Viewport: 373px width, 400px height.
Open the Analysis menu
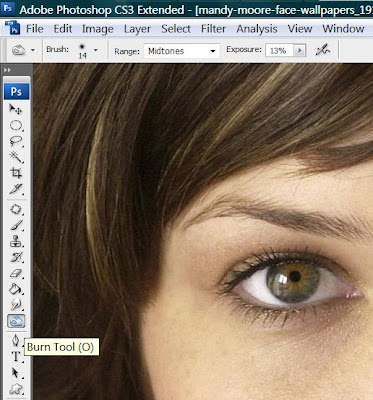(257, 29)
